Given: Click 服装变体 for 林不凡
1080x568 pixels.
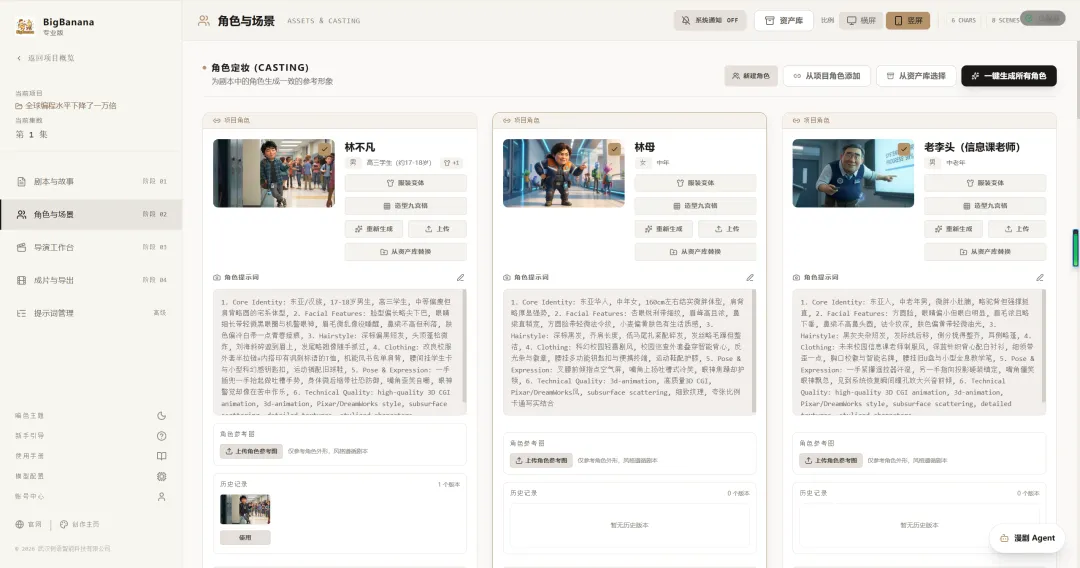Looking at the screenshot, I should click(406, 183).
